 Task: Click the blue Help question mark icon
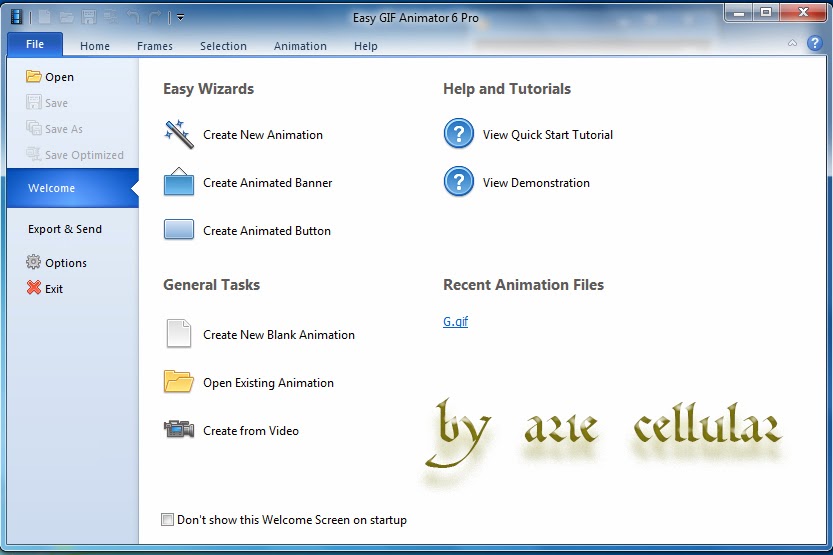coord(814,43)
